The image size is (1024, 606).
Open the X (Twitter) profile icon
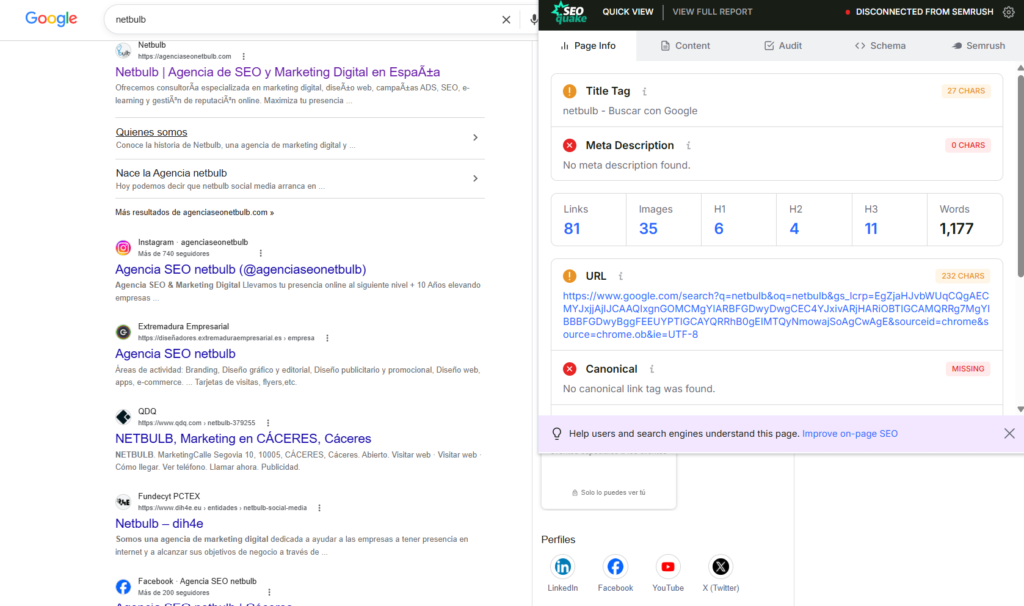click(720, 567)
